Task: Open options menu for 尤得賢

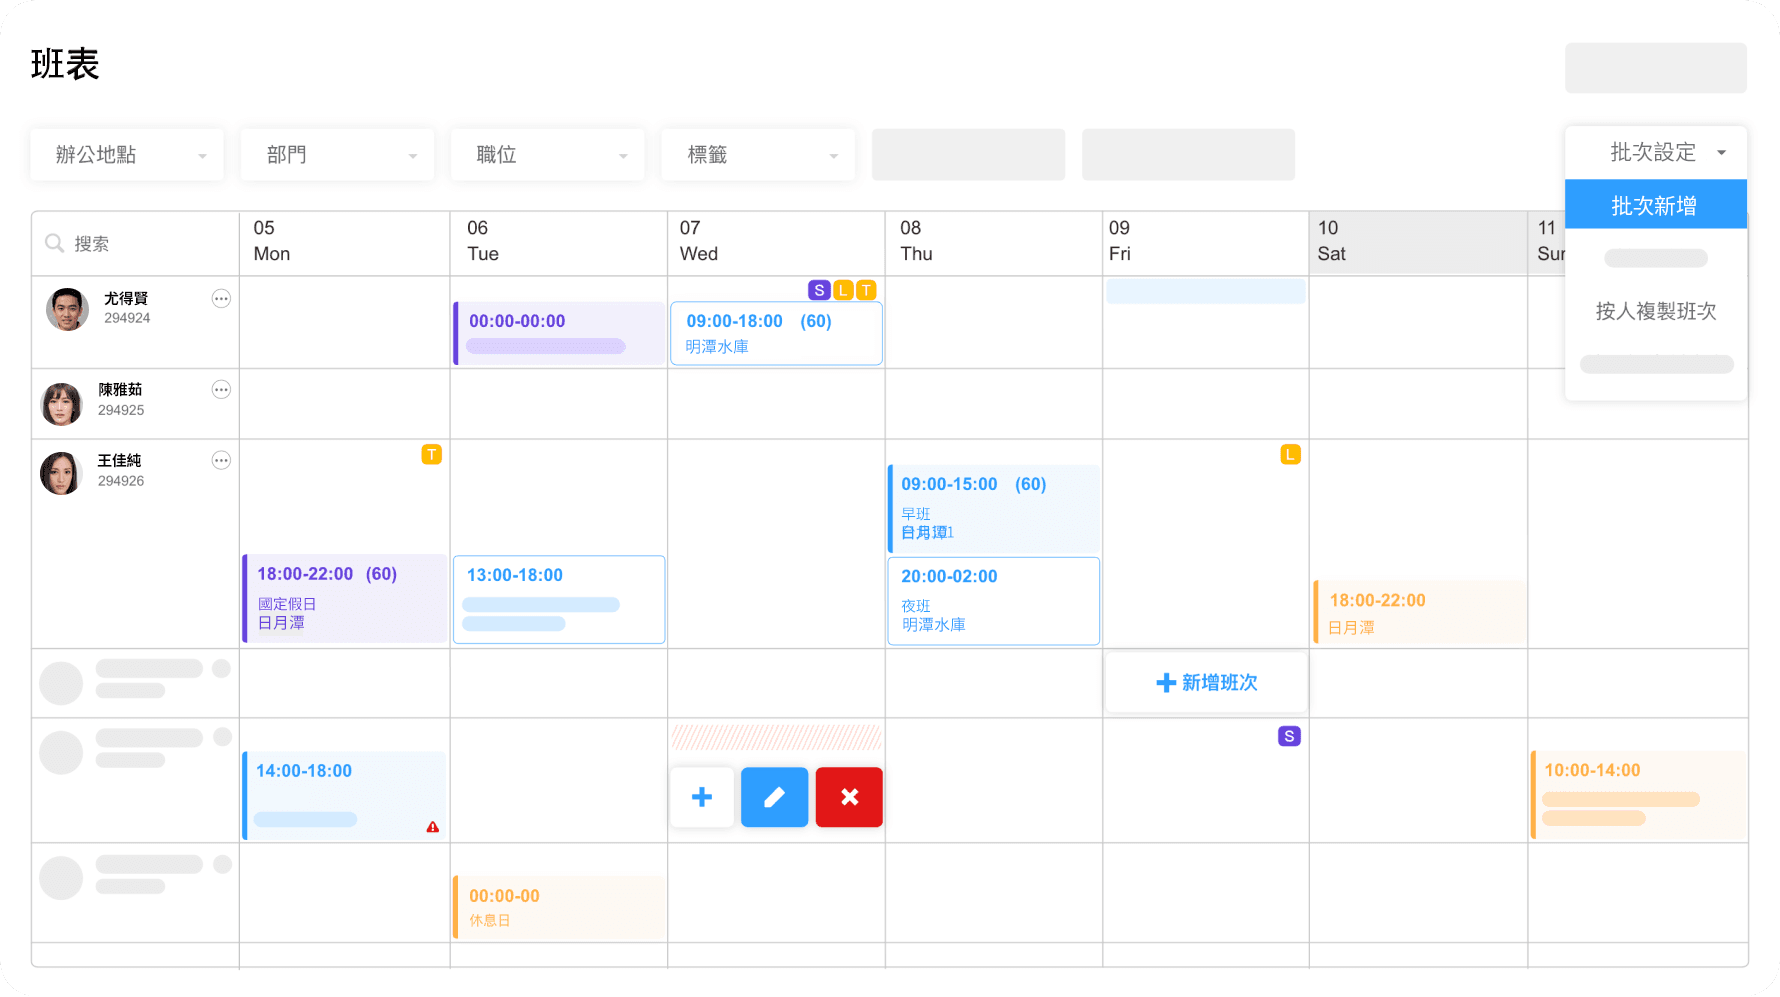Action: pos(221,298)
